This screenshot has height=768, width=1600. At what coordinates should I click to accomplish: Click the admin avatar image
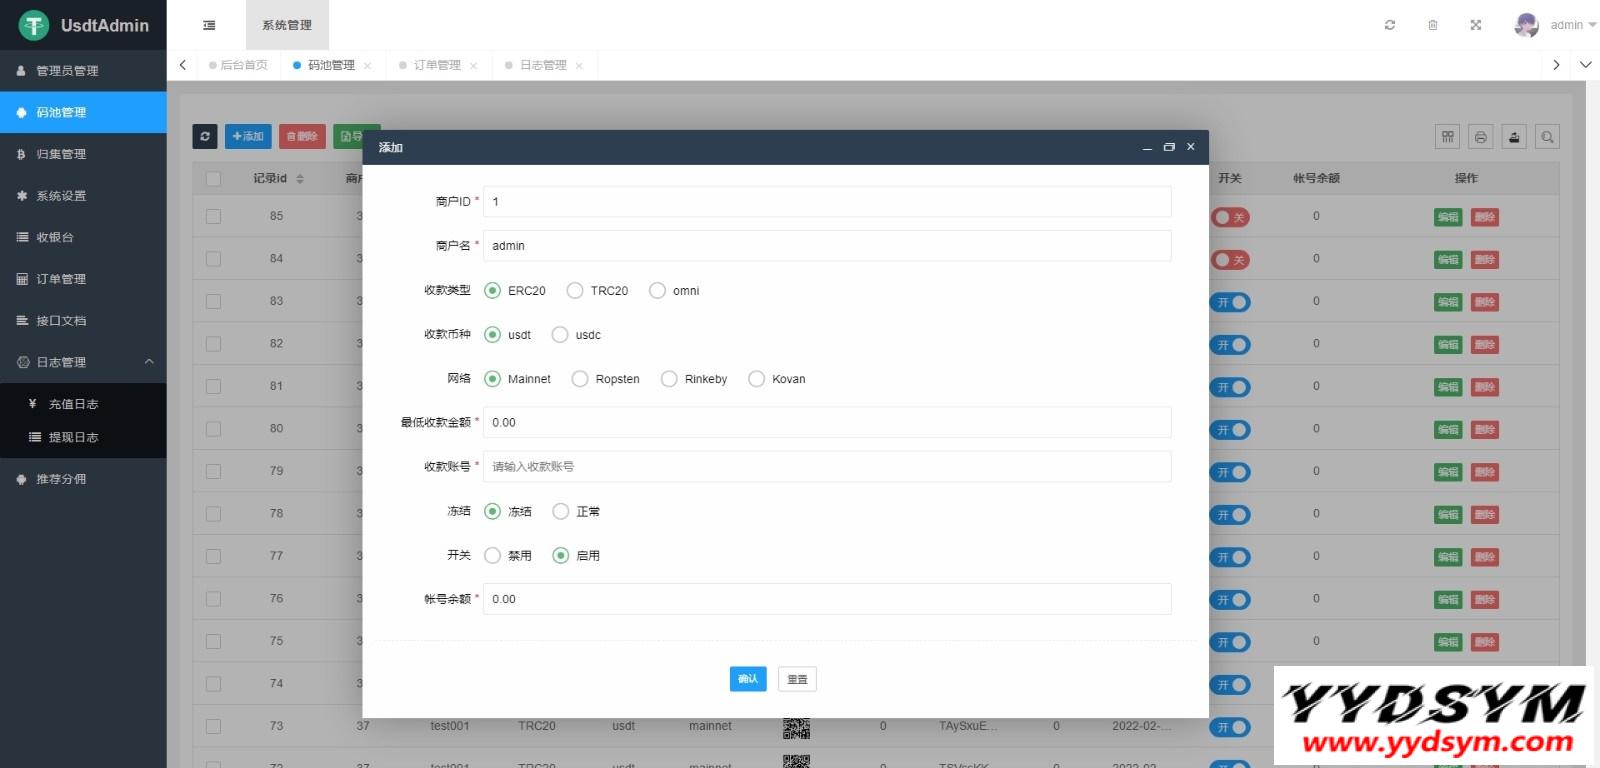click(1526, 25)
